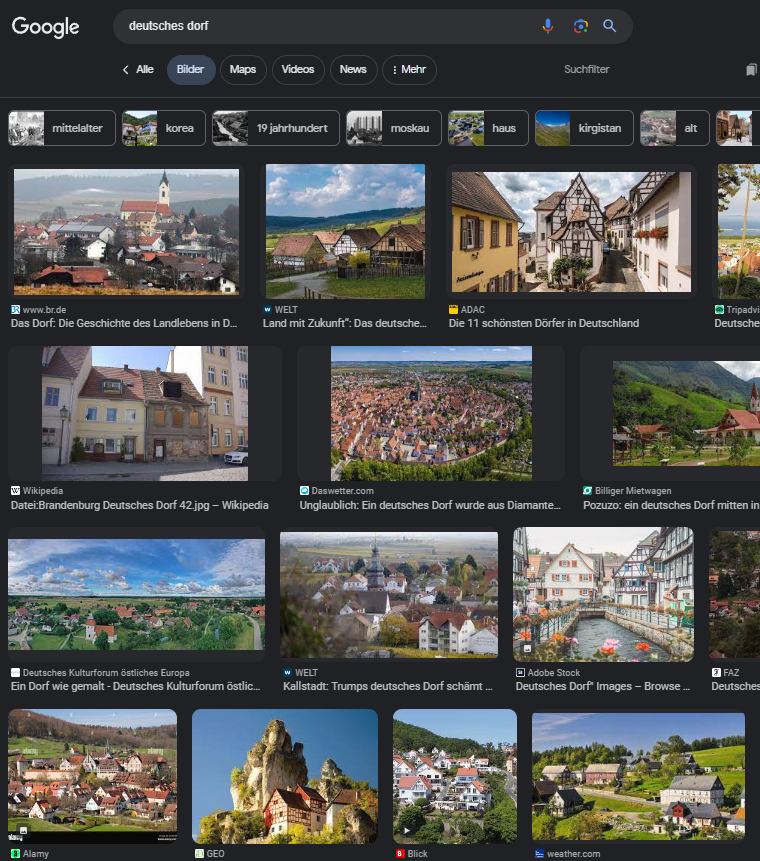
Task: Expand the Mehr options menu
Action: click(x=409, y=70)
